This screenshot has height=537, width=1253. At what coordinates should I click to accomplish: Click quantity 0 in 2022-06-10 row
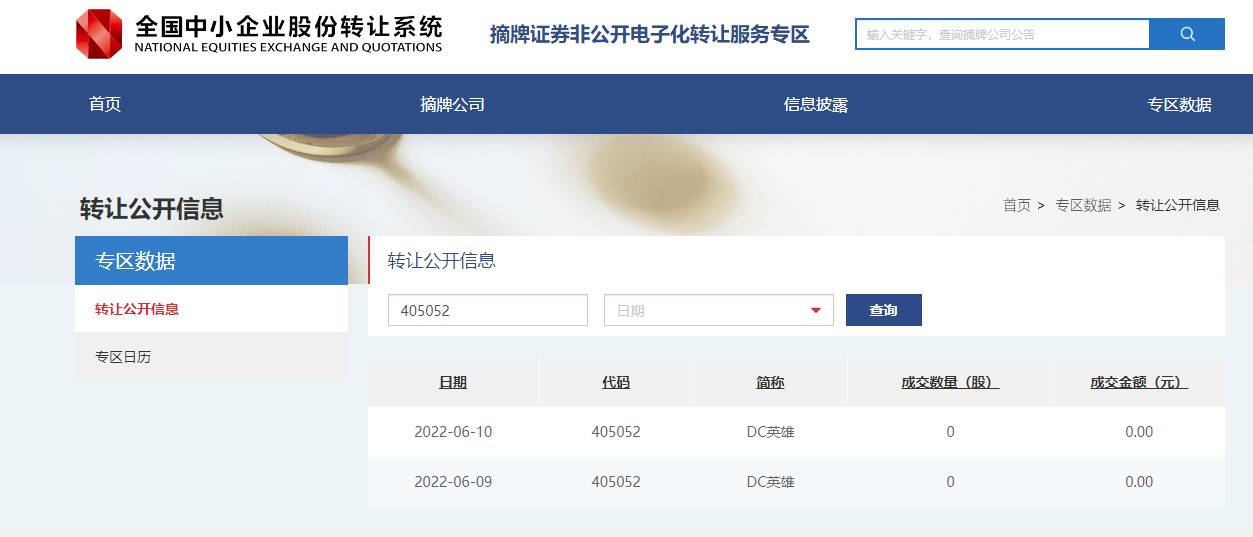[950, 432]
